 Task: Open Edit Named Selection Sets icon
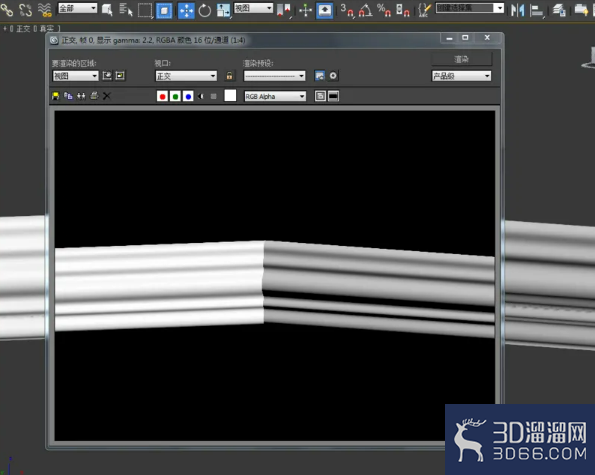click(x=424, y=10)
